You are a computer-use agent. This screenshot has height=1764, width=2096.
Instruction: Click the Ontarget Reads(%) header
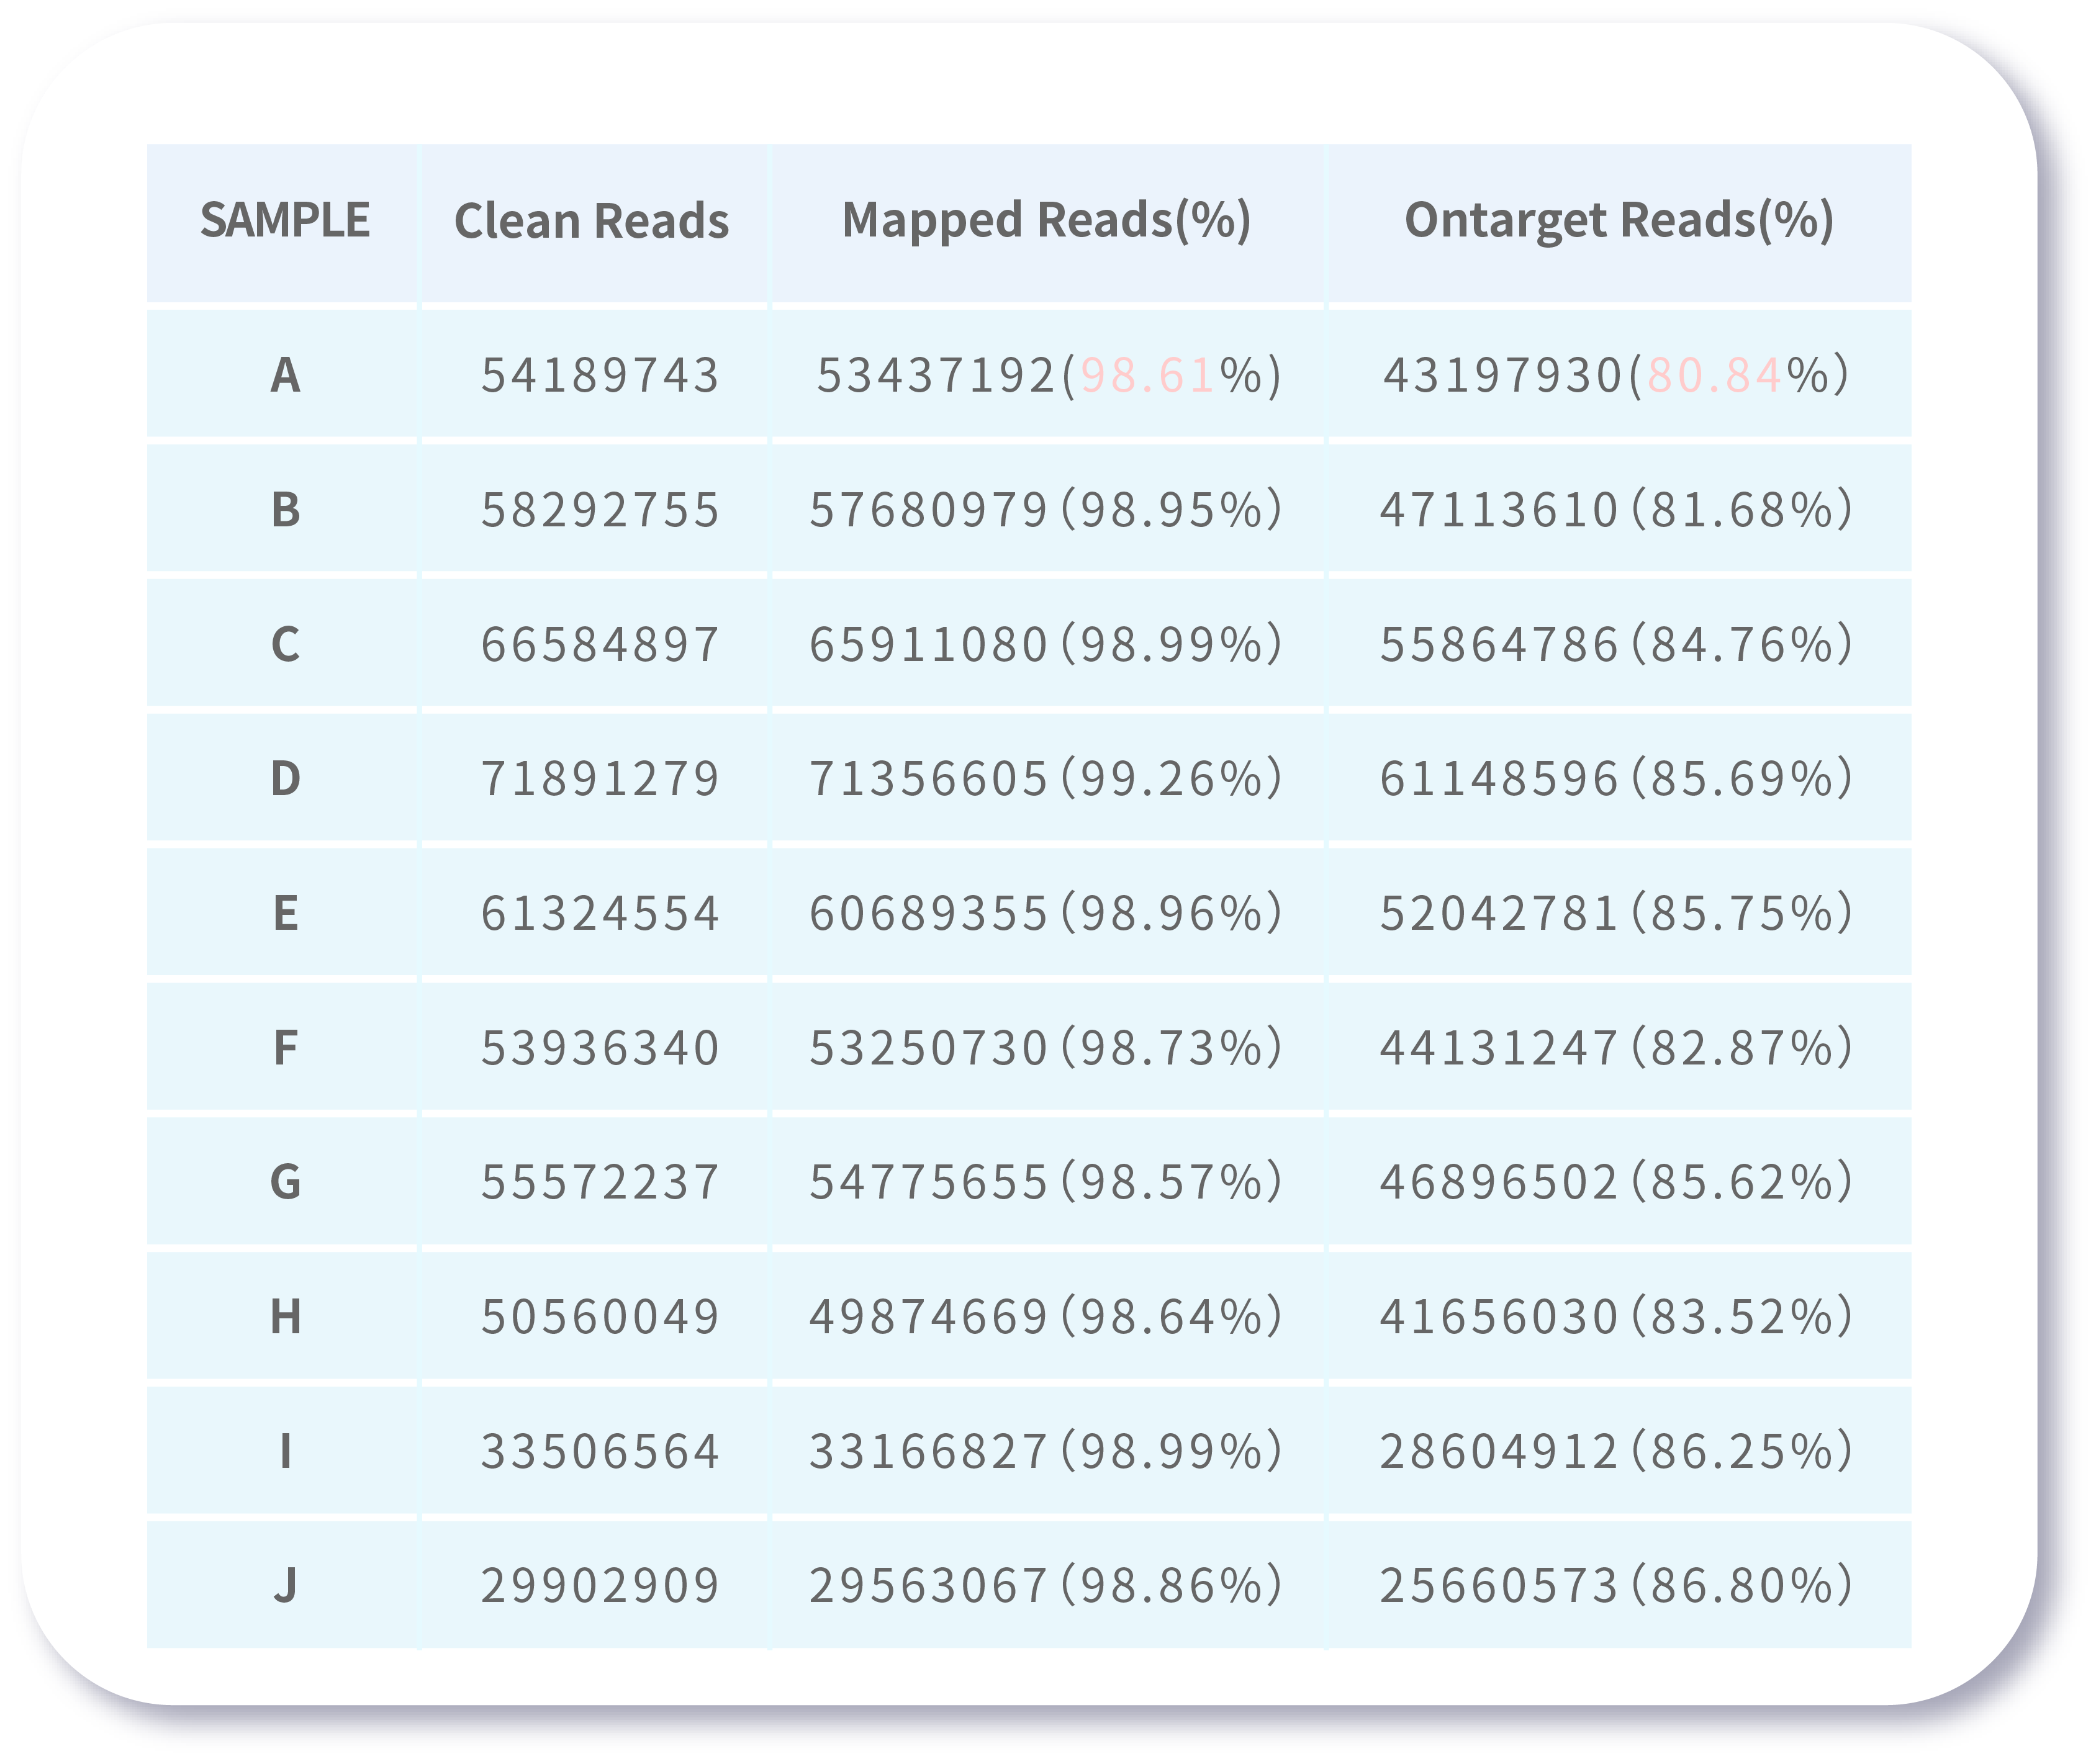click(1619, 221)
